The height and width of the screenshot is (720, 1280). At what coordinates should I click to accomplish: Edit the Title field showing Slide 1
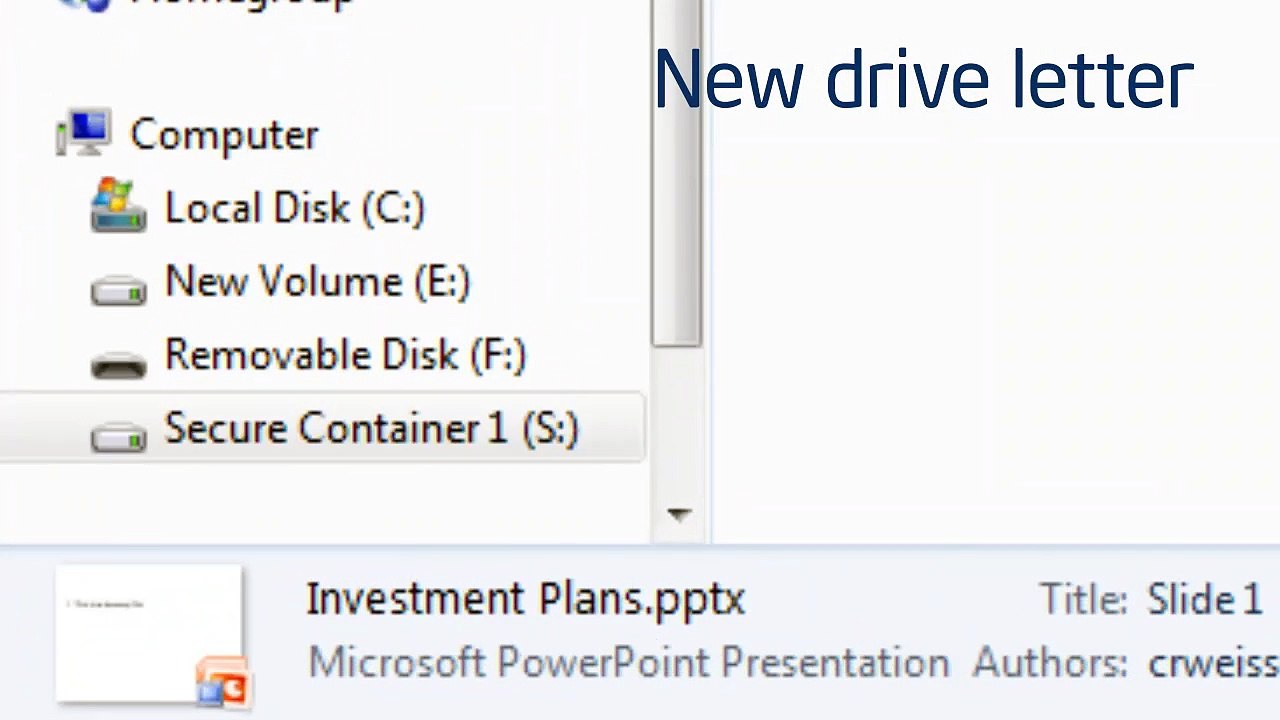(1205, 599)
